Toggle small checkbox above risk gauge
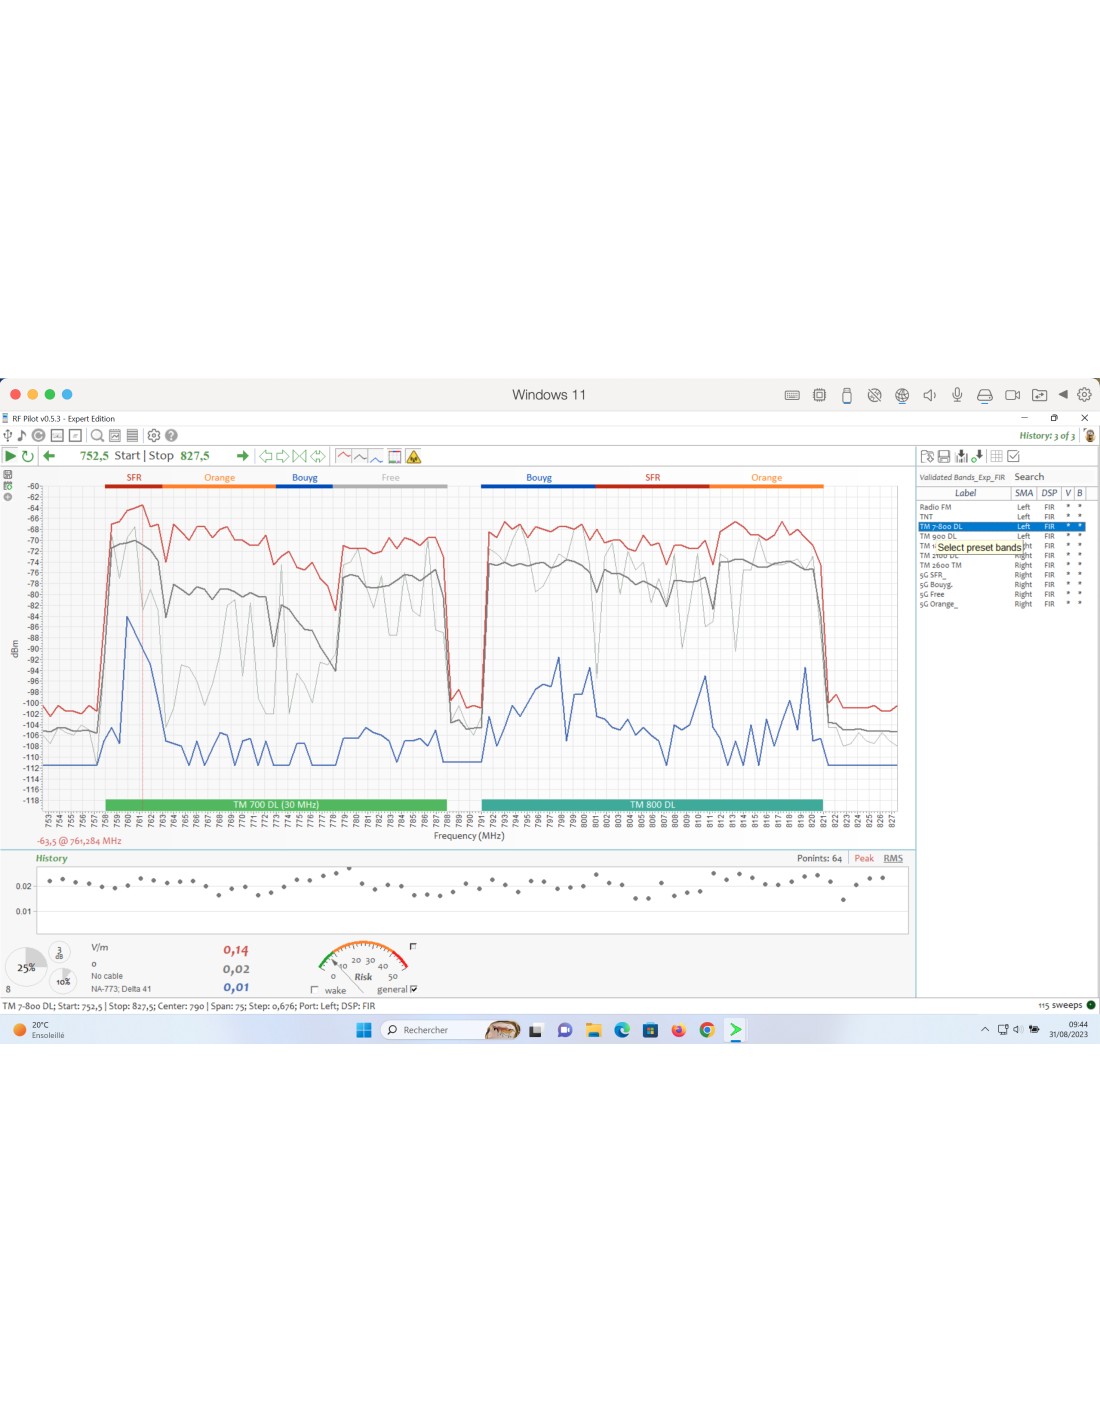Screen dimensions: 1100x1422 point(413,946)
